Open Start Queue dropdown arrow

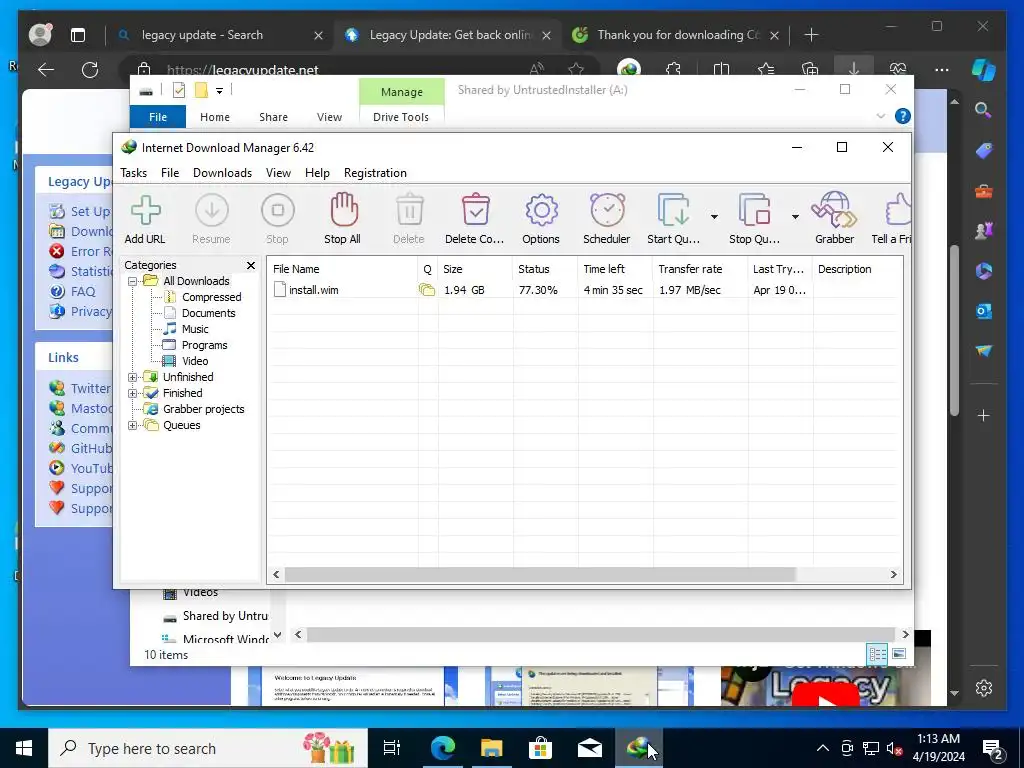[714, 216]
